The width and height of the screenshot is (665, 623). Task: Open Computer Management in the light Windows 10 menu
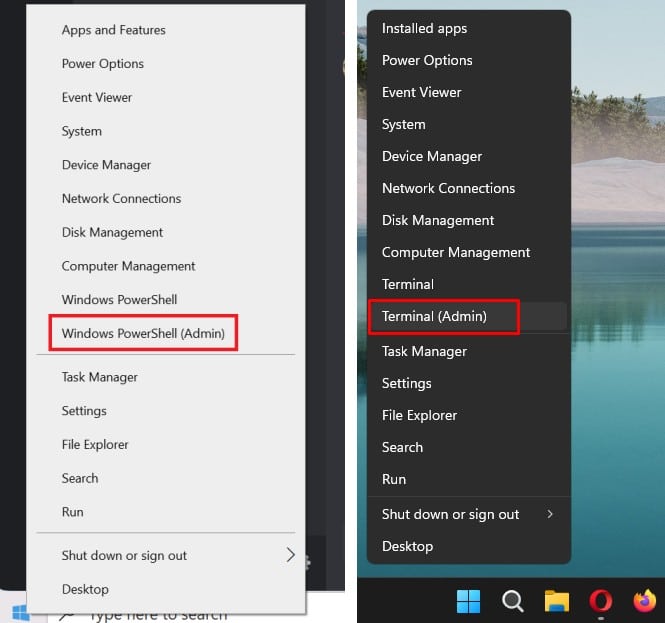[166, 266]
